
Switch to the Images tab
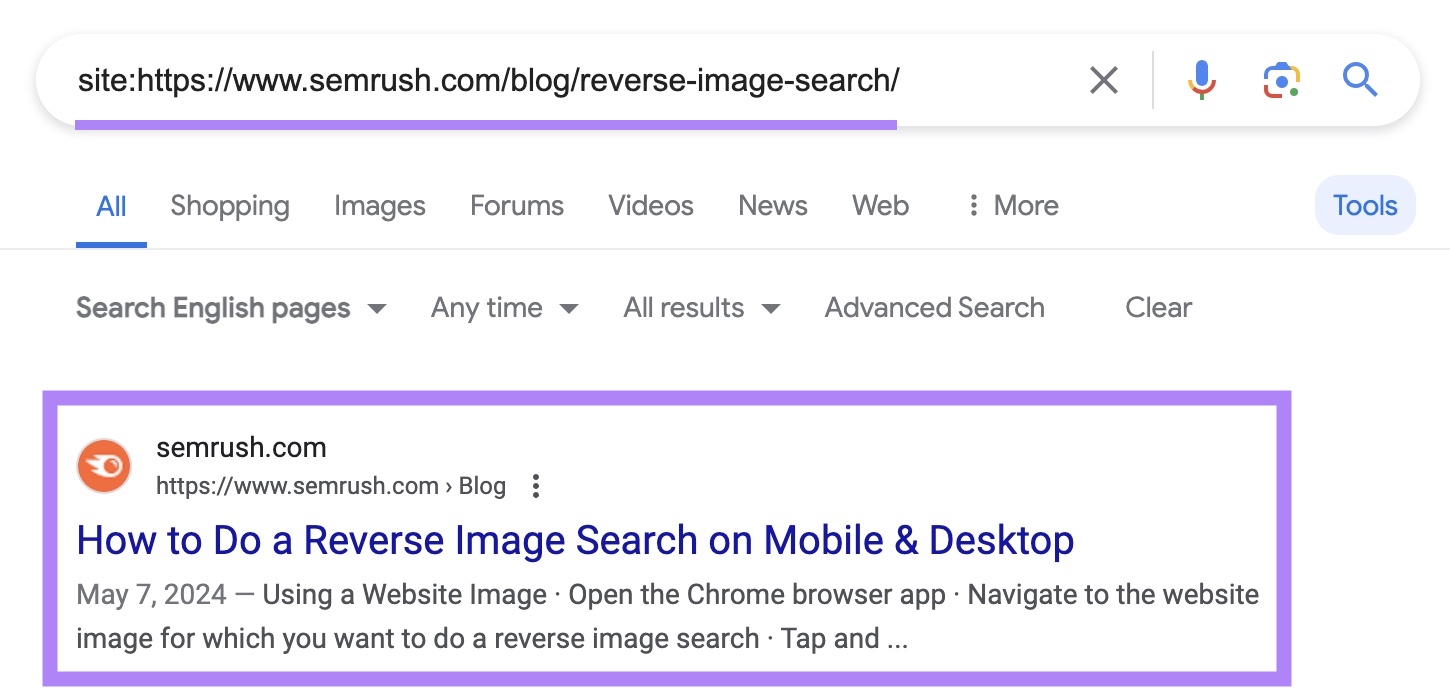point(379,205)
